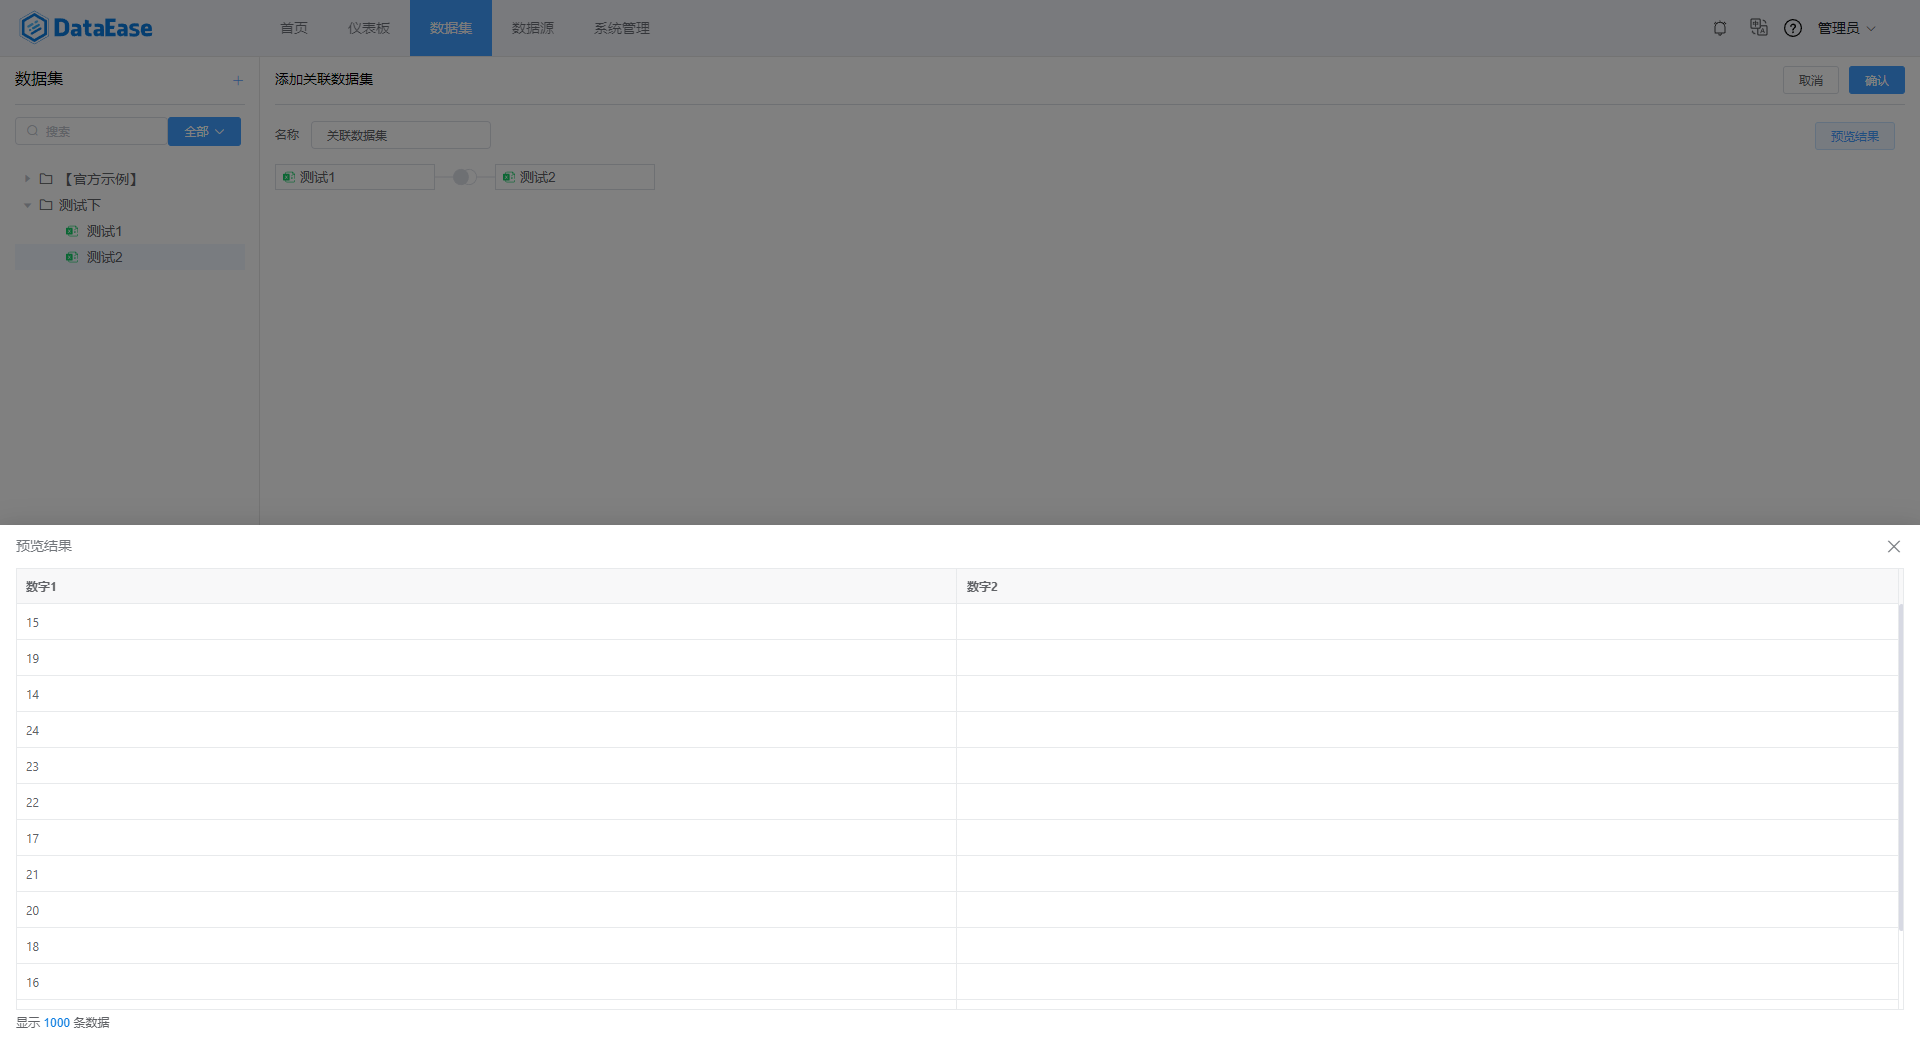Close the 预览结果 panel
1920x1049 pixels.
pos(1893,546)
